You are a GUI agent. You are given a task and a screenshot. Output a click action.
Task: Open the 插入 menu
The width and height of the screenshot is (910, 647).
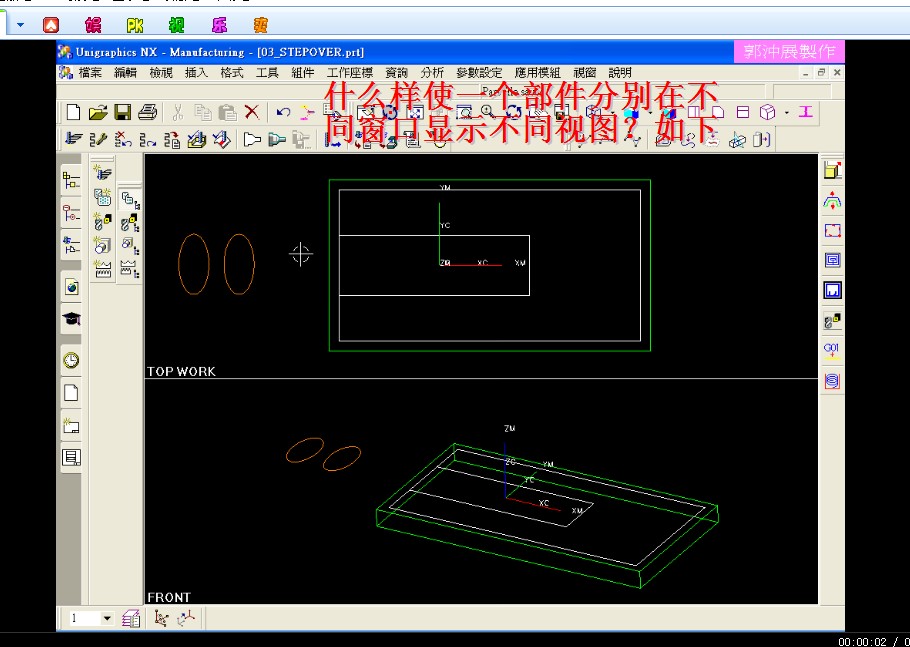(196, 73)
